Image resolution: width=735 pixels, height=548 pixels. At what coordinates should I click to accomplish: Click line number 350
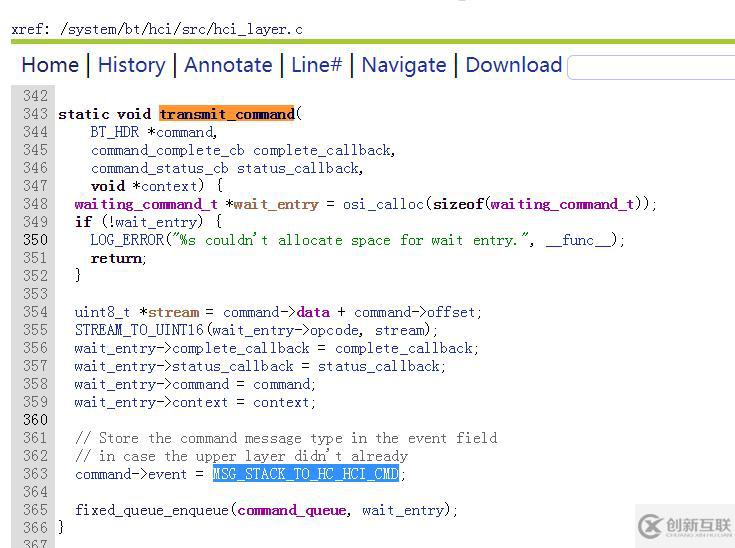36,240
